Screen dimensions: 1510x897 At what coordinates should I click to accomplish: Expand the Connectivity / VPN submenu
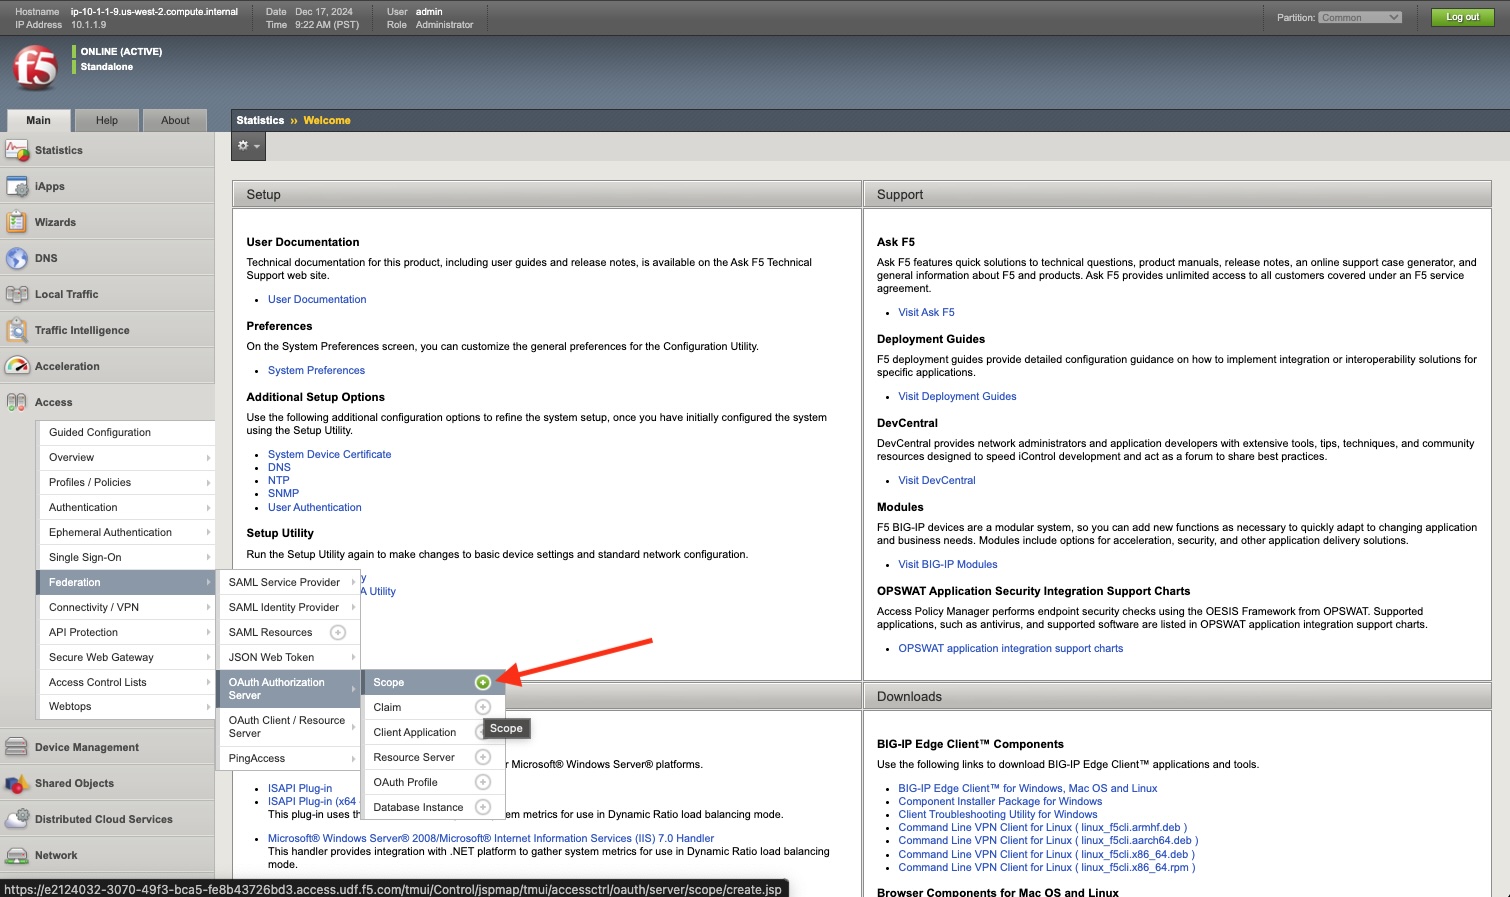125,607
